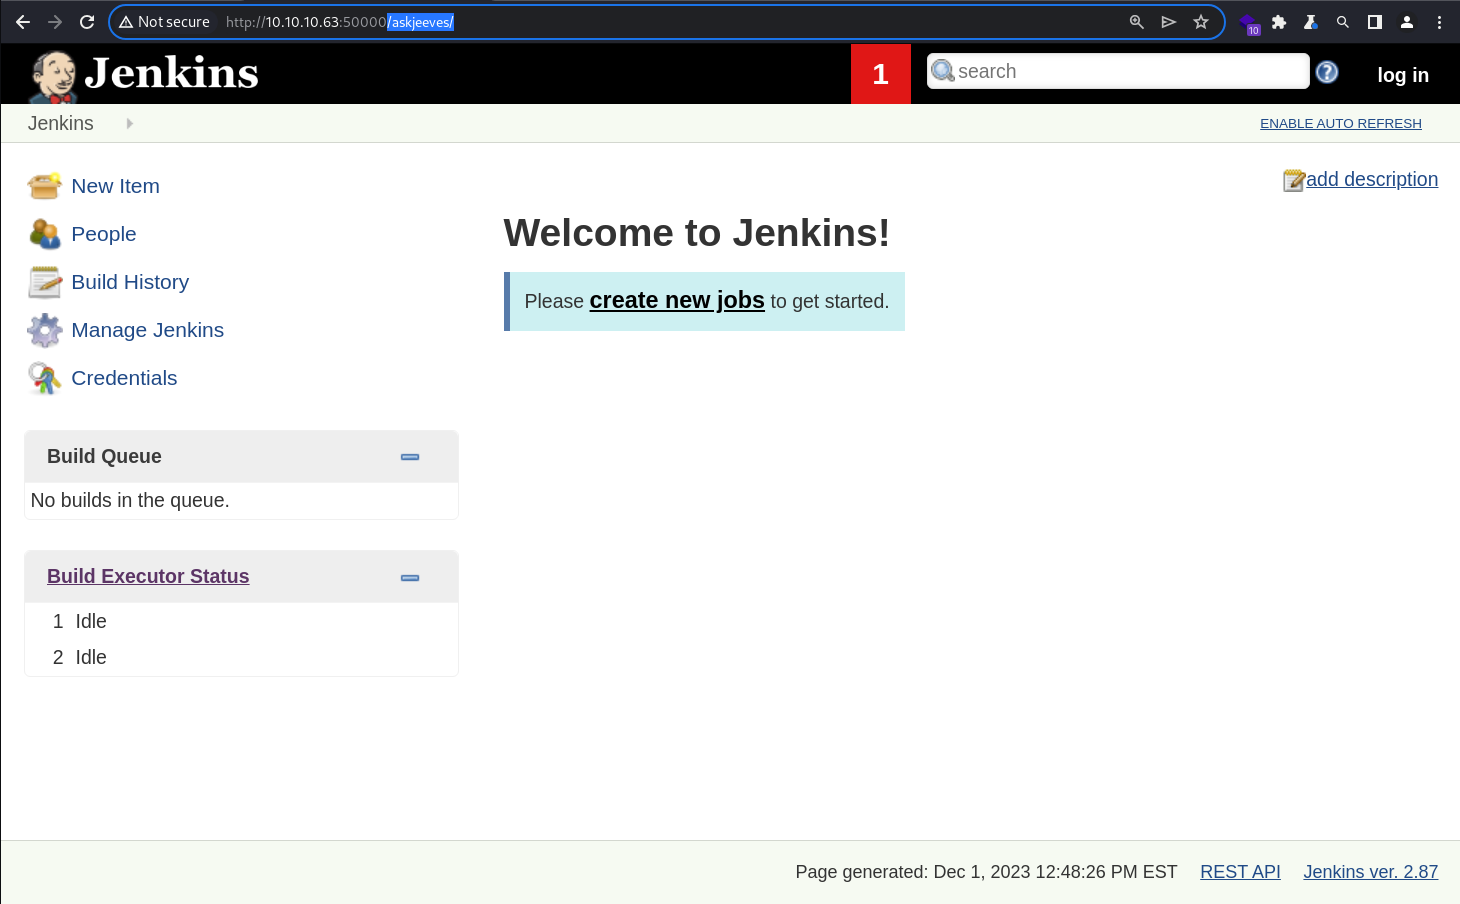
Task: Click the Jenkins breadcrumb link
Action: [61, 123]
